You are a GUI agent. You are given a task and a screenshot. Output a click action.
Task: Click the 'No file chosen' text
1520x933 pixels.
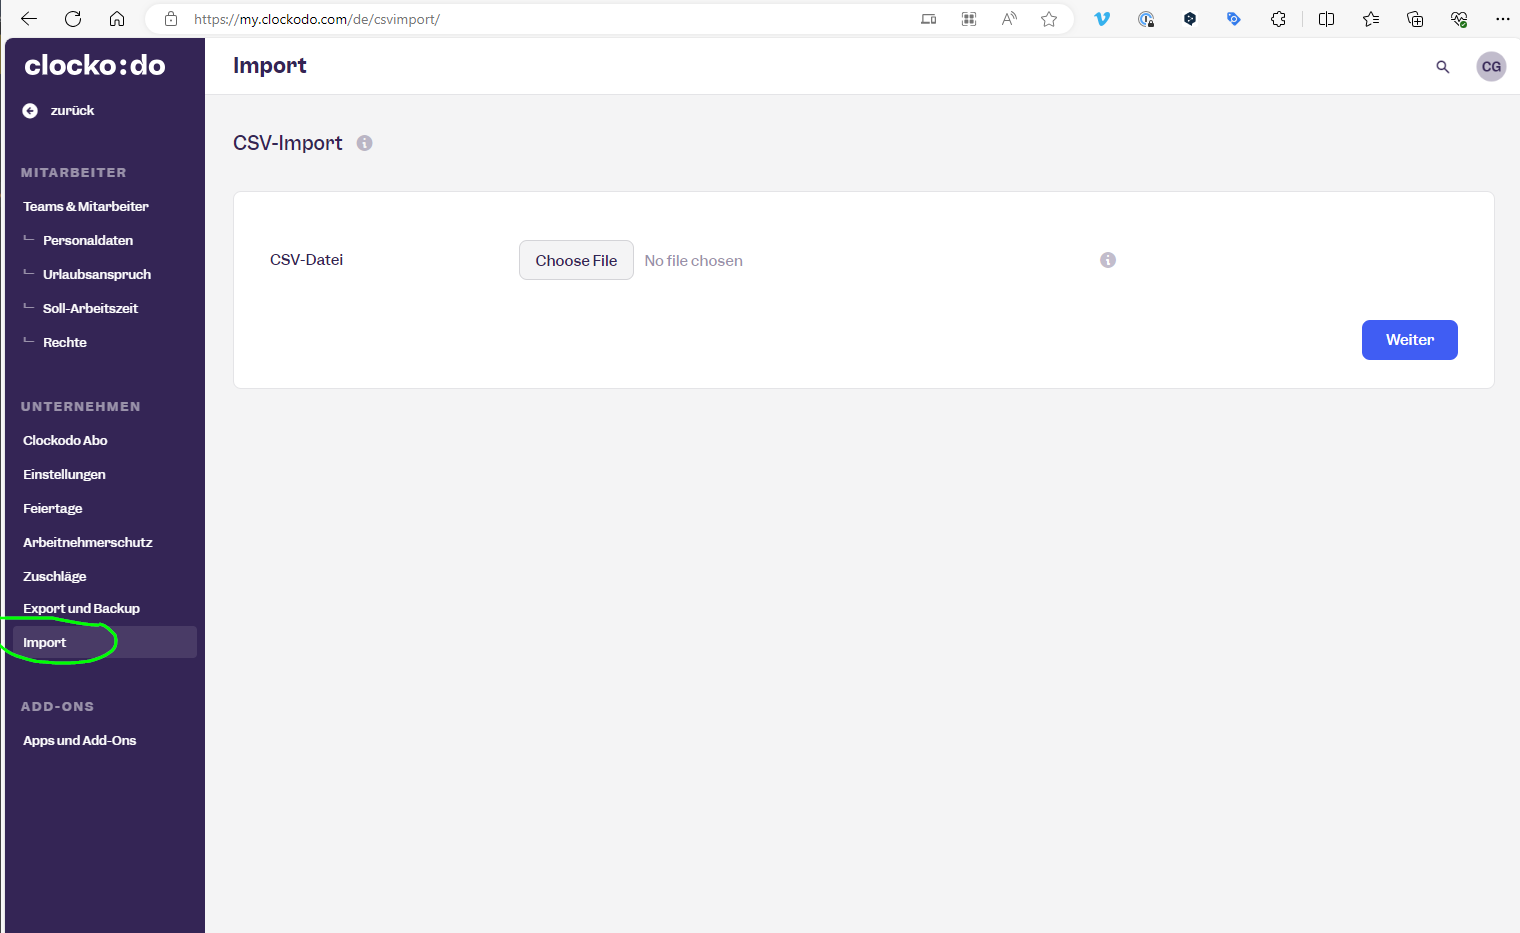pyautogui.click(x=694, y=261)
